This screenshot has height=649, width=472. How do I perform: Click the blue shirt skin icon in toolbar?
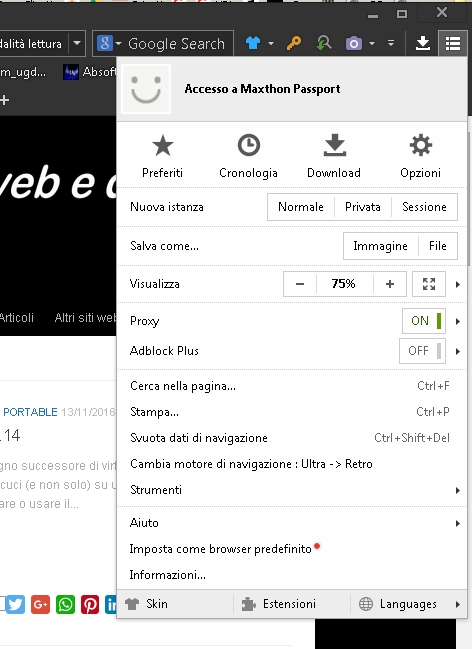[x=253, y=43]
